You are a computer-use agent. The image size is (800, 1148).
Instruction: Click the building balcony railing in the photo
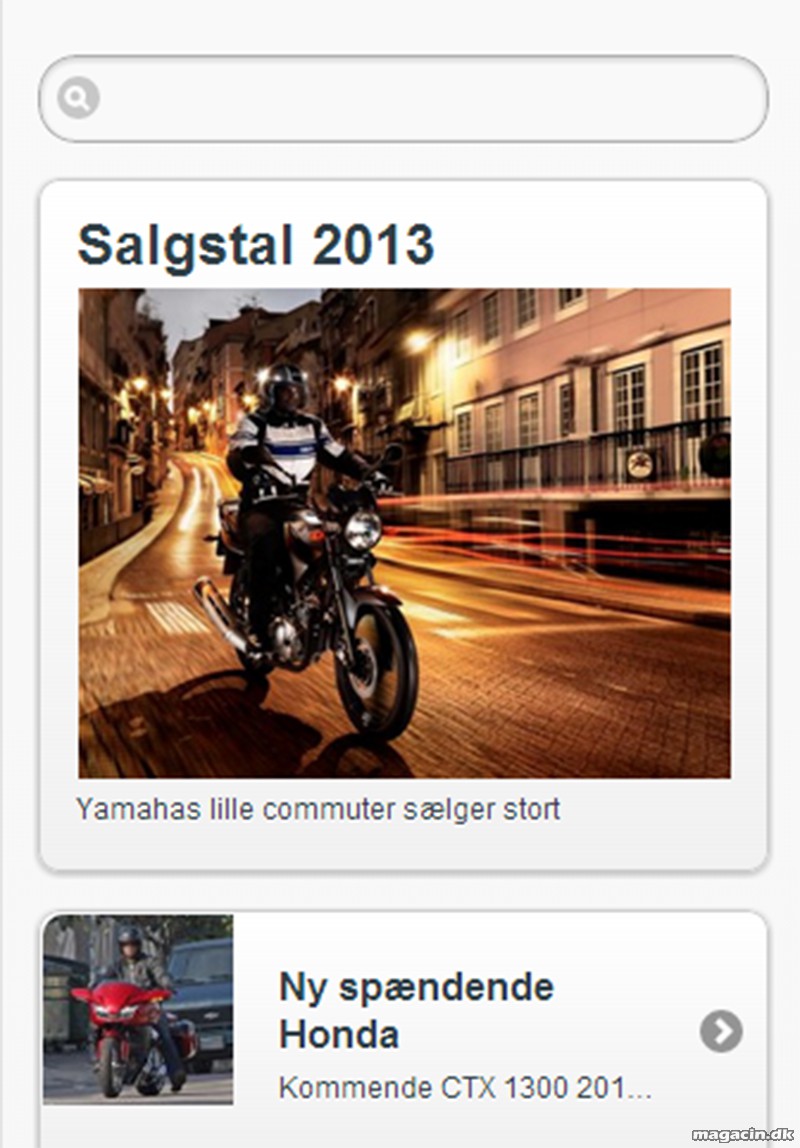pyautogui.click(x=588, y=456)
